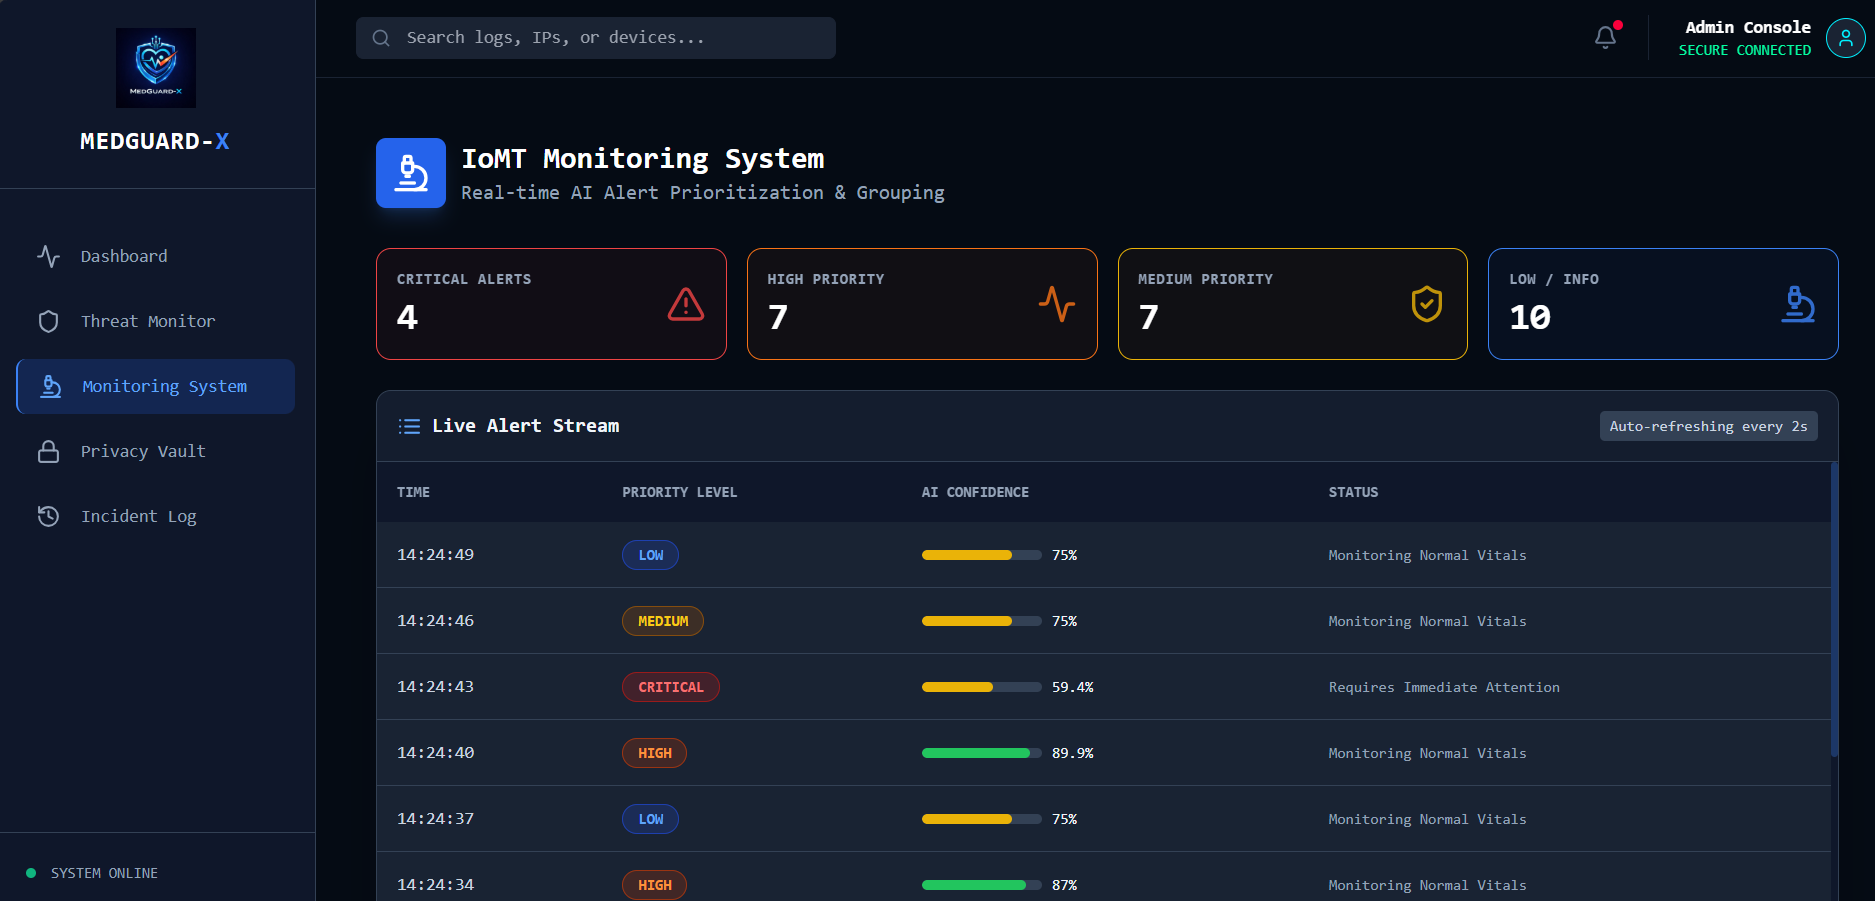The height and width of the screenshot is (901, 1875).
Task: Click the Incident Log history icon
Action: tap(48, 516)
